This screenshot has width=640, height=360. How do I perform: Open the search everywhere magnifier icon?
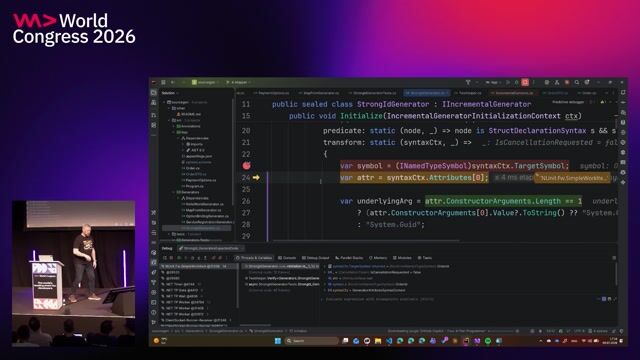[577, 82]
